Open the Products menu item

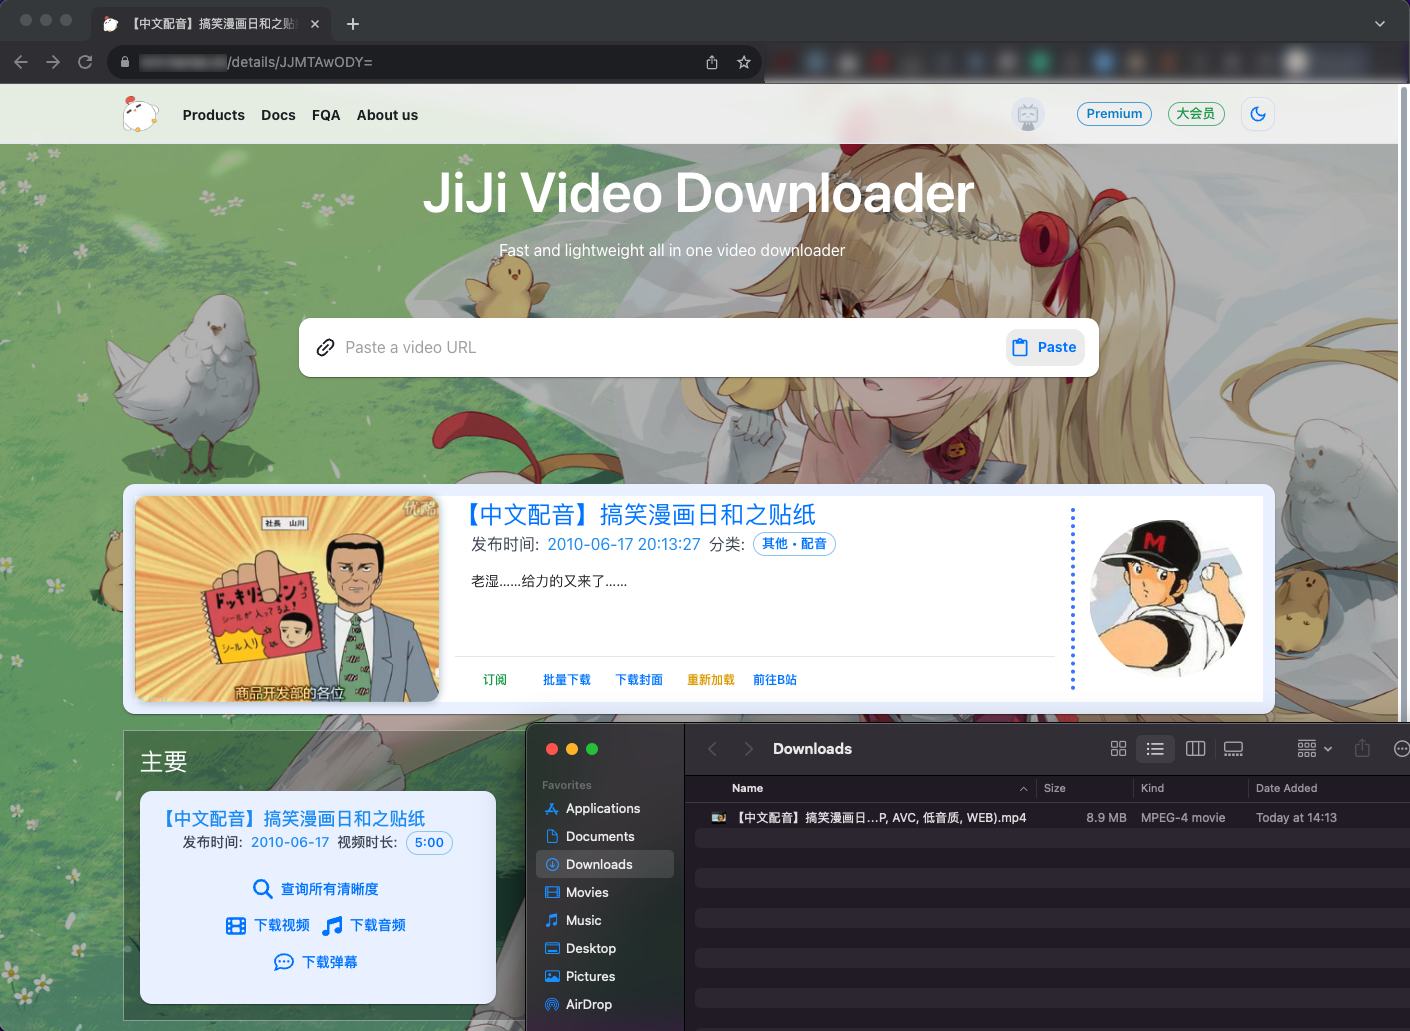(213, 115)
